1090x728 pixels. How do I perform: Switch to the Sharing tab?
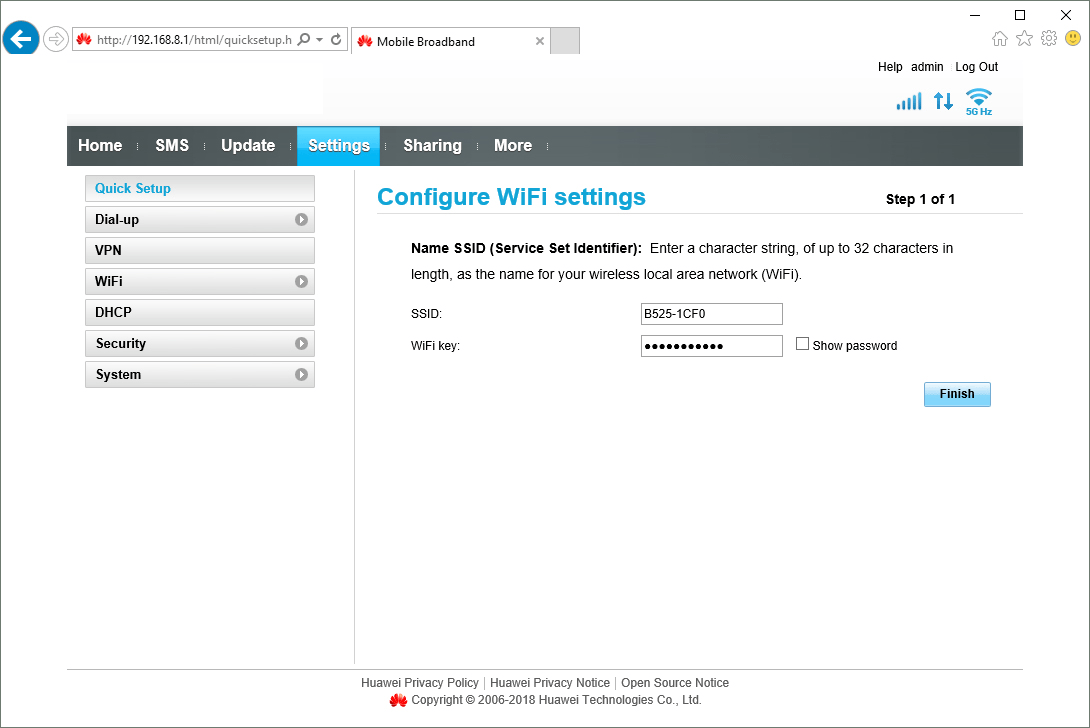click(x=432, y=145)
